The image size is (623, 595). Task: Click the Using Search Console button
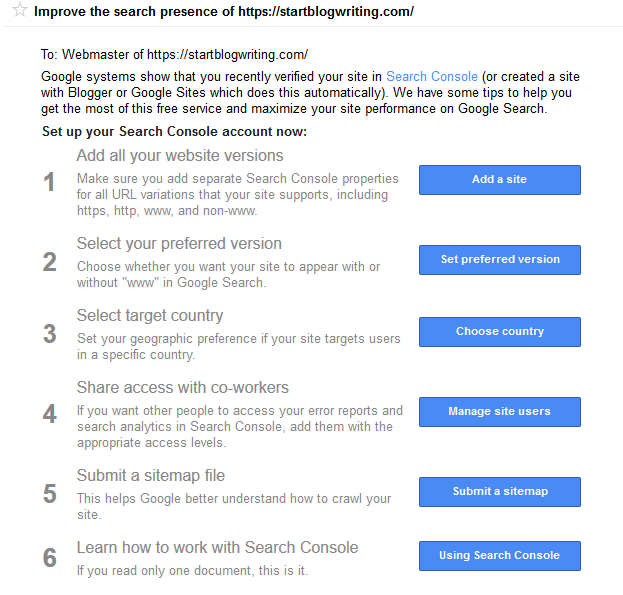[x=499, y=556]
